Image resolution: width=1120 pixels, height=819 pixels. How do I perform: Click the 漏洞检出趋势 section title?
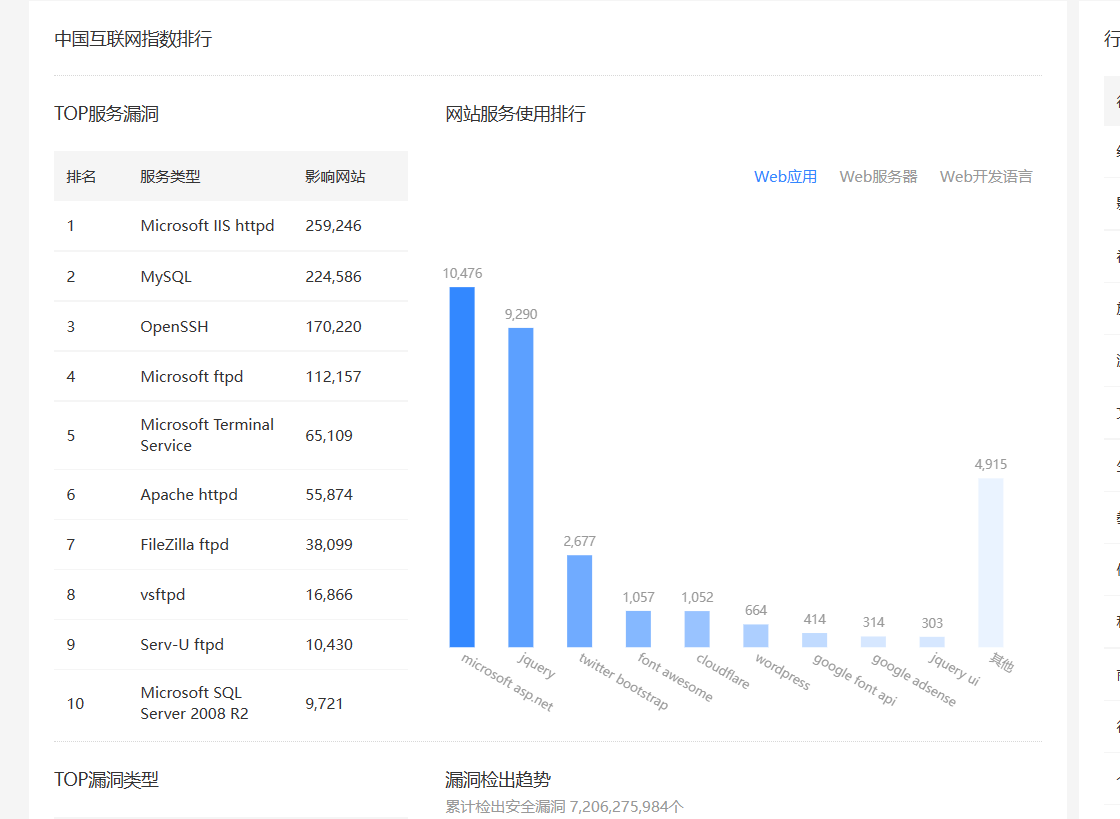(498, 779)
